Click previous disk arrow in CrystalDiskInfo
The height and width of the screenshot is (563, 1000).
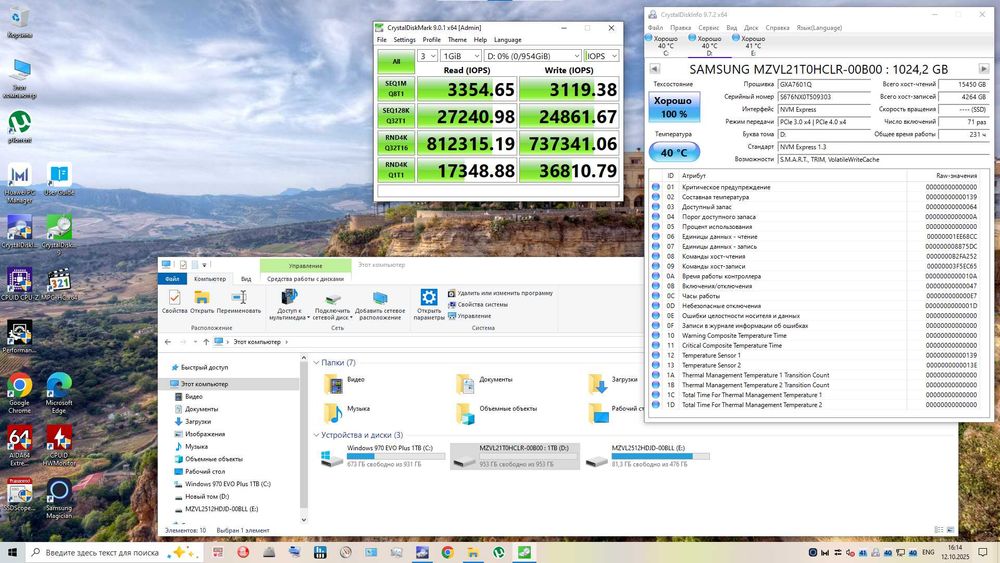coord(654,69)
